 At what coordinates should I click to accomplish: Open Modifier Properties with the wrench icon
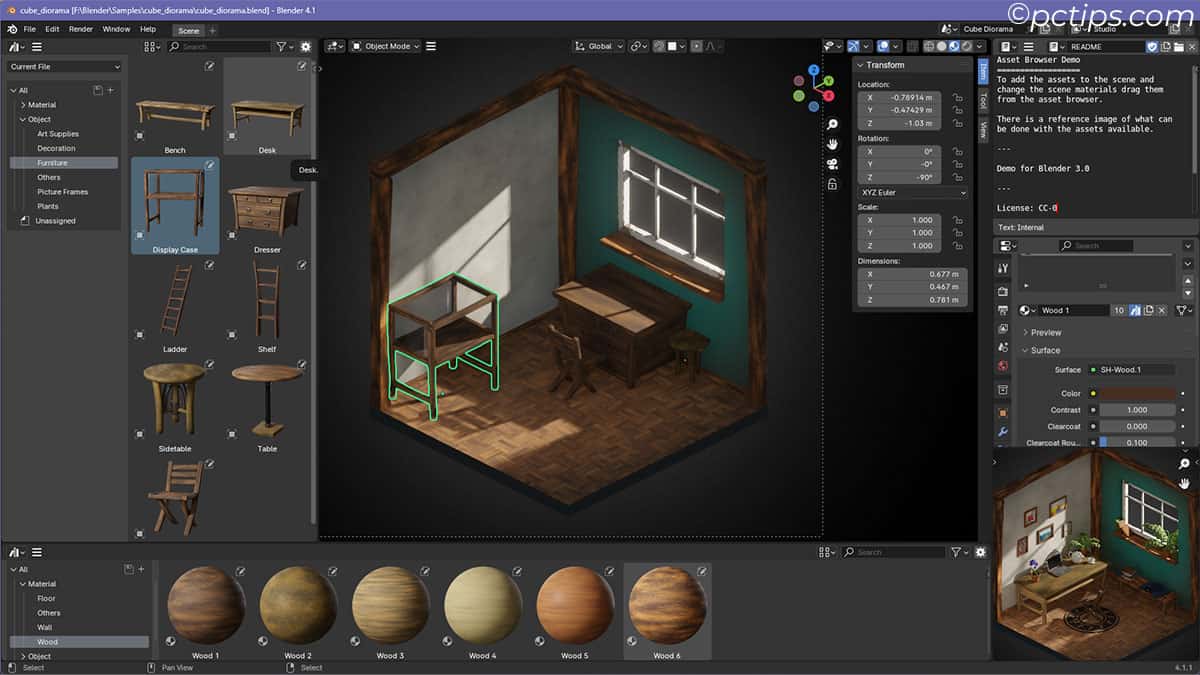(x=1003, y=431)
